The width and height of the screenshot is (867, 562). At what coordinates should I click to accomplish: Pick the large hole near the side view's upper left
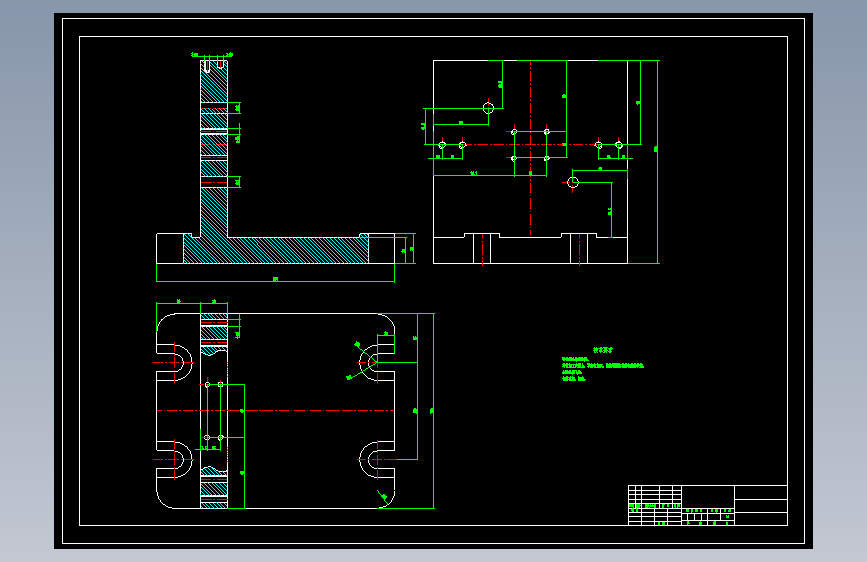click(x=488, y=108)
